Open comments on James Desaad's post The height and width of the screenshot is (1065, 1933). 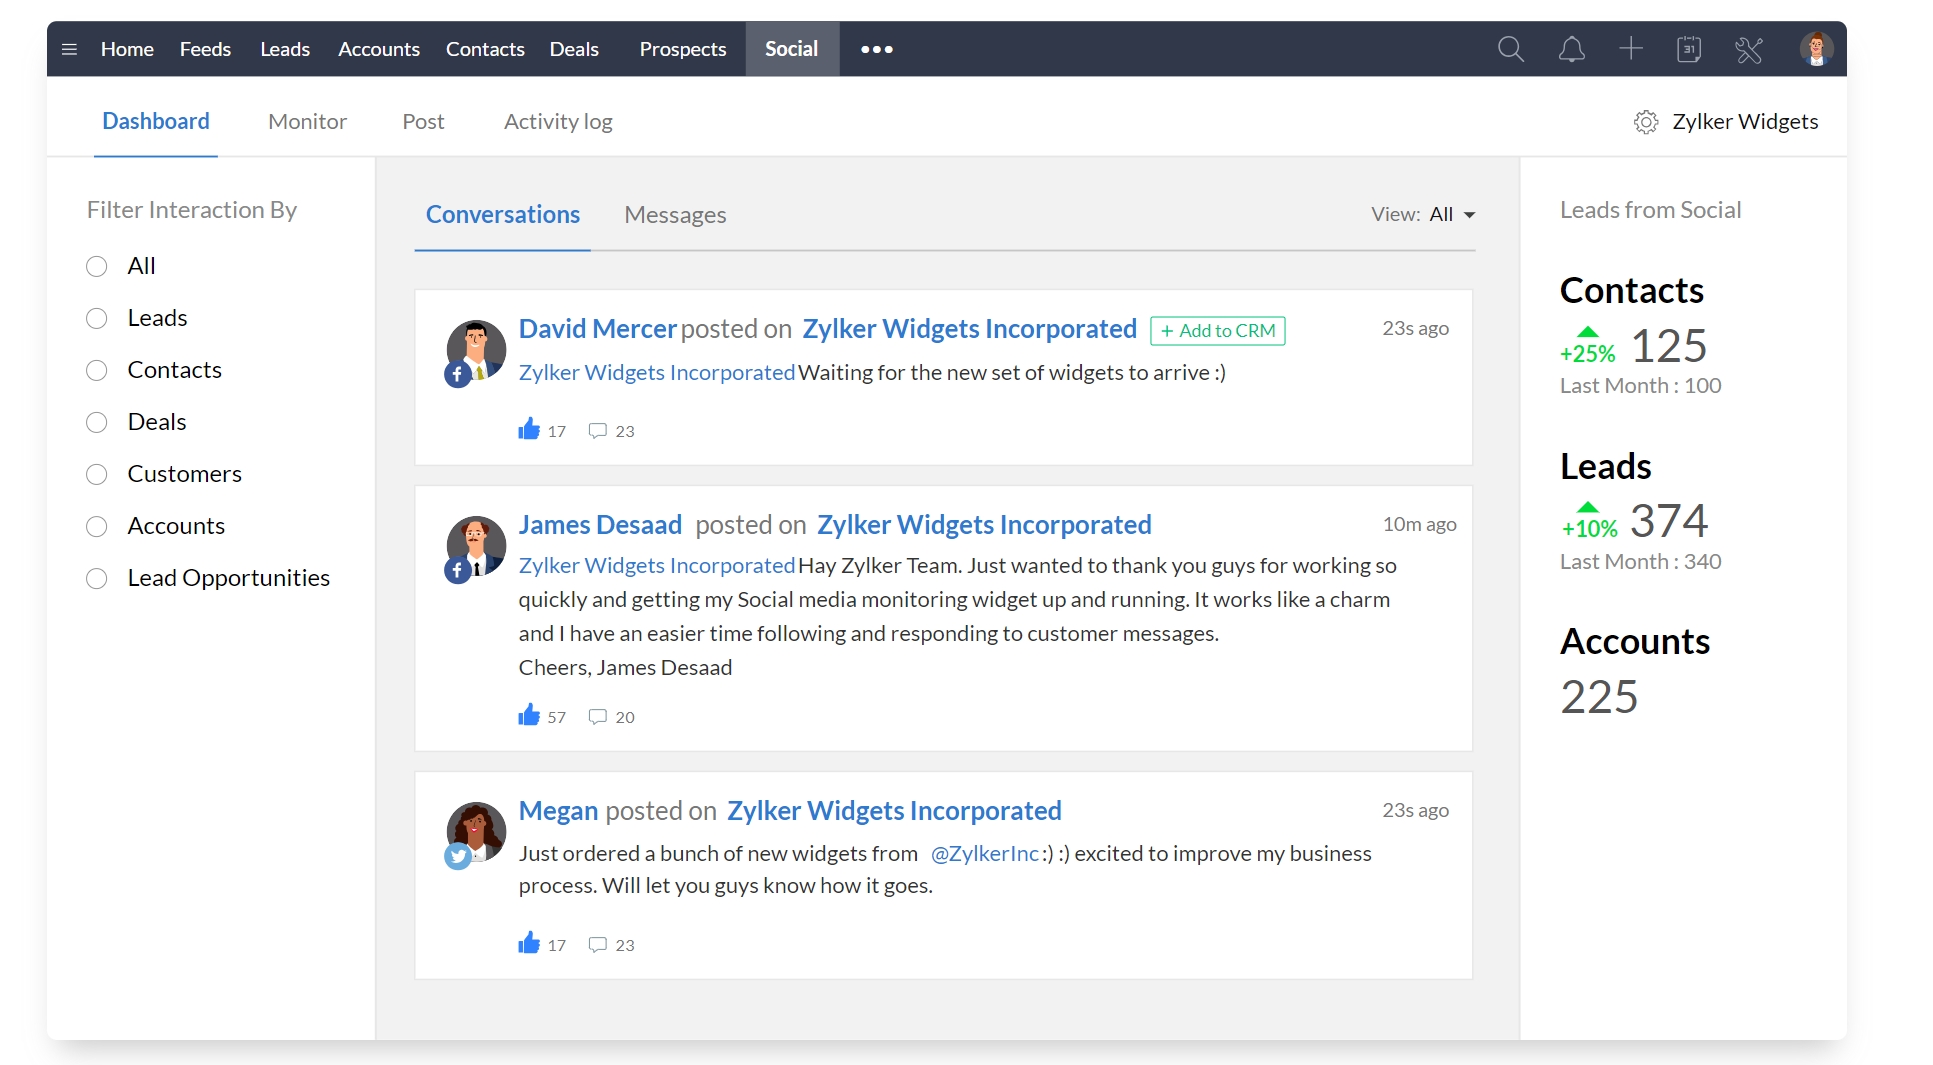[598, 716]
